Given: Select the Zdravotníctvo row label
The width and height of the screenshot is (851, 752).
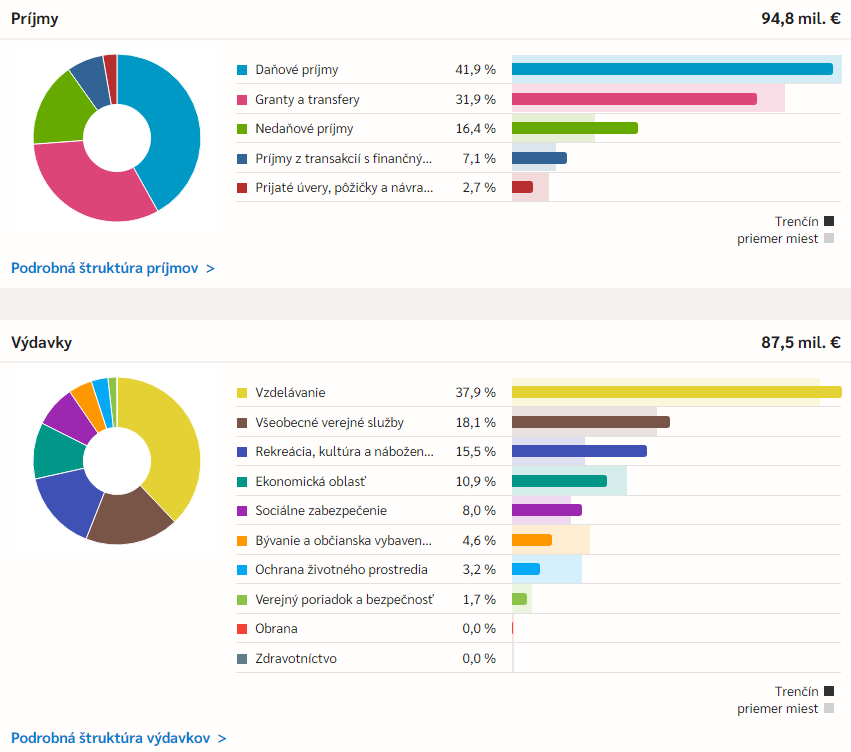Looking at the screenshot, I should [x=296, y=659].
